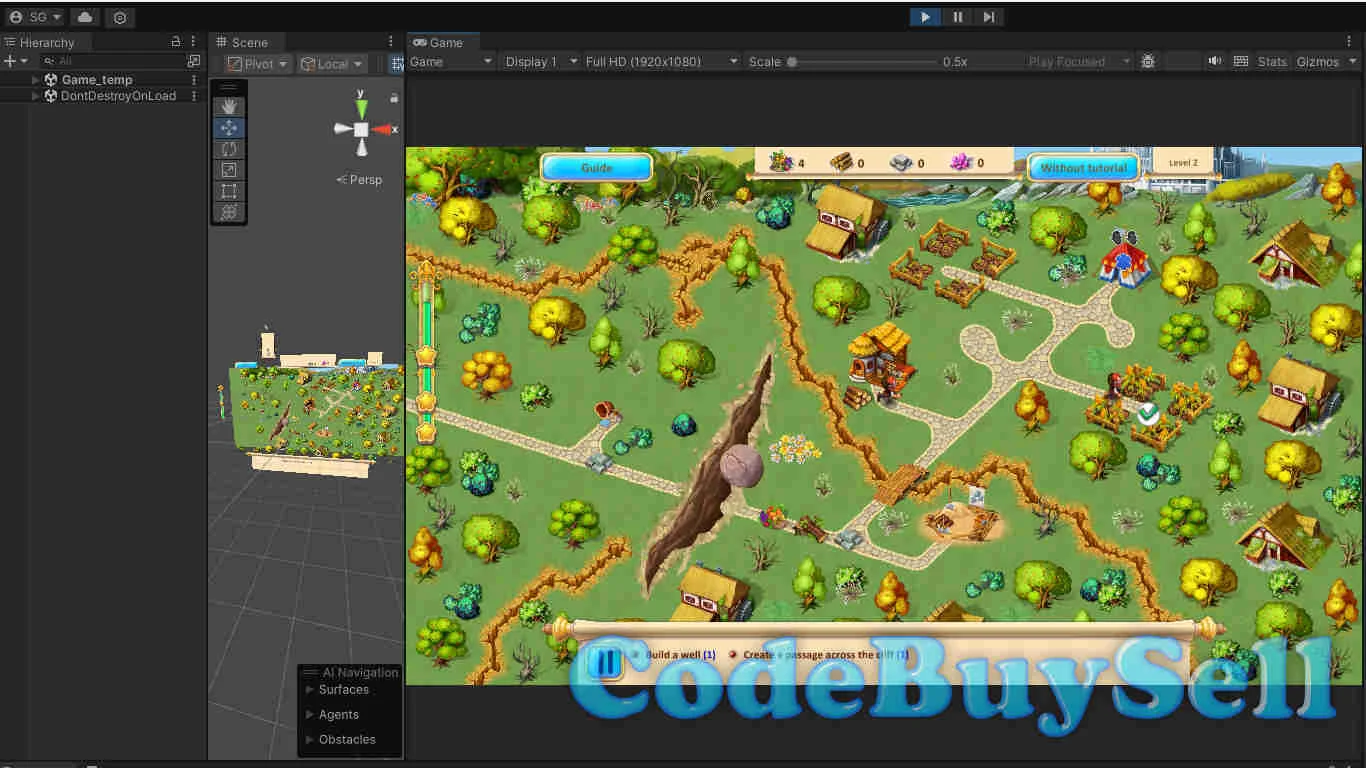Toggle Gizmos in the Game view

pyautogui.click(x=1317, y=61)
